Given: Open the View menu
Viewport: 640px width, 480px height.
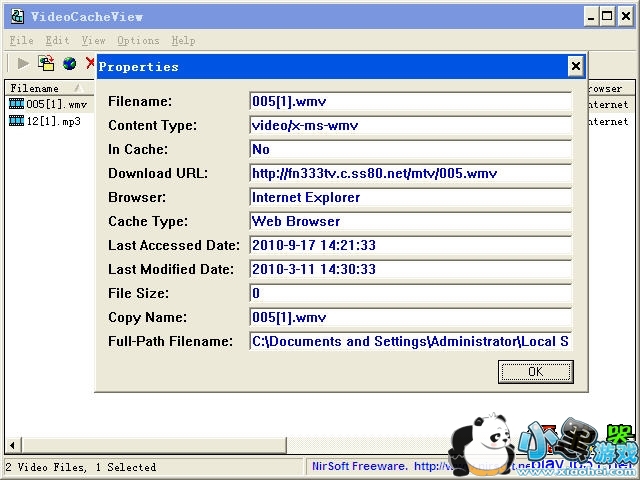Looking at the screenshot, I should tap(93, 40).
